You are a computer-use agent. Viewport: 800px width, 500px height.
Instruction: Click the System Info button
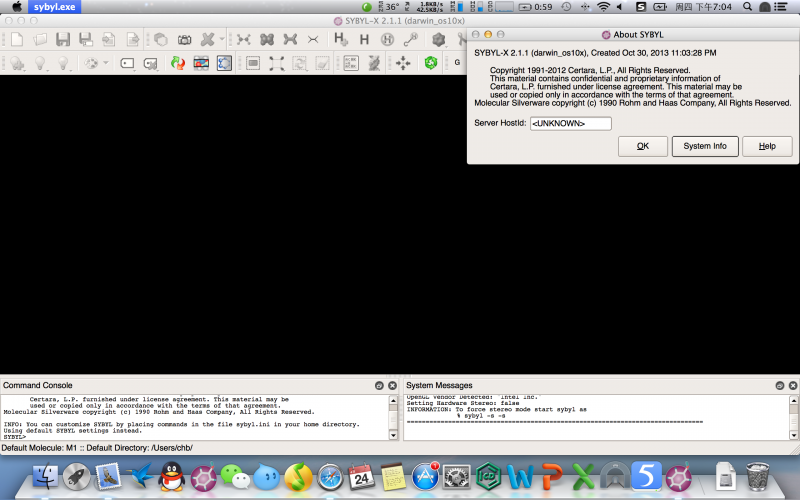tap(705, 146)
